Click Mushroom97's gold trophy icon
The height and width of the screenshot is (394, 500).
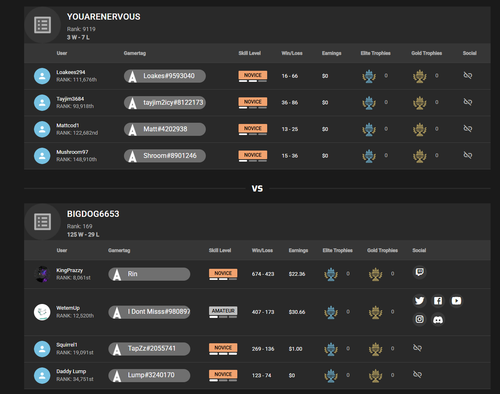(420, 156)
